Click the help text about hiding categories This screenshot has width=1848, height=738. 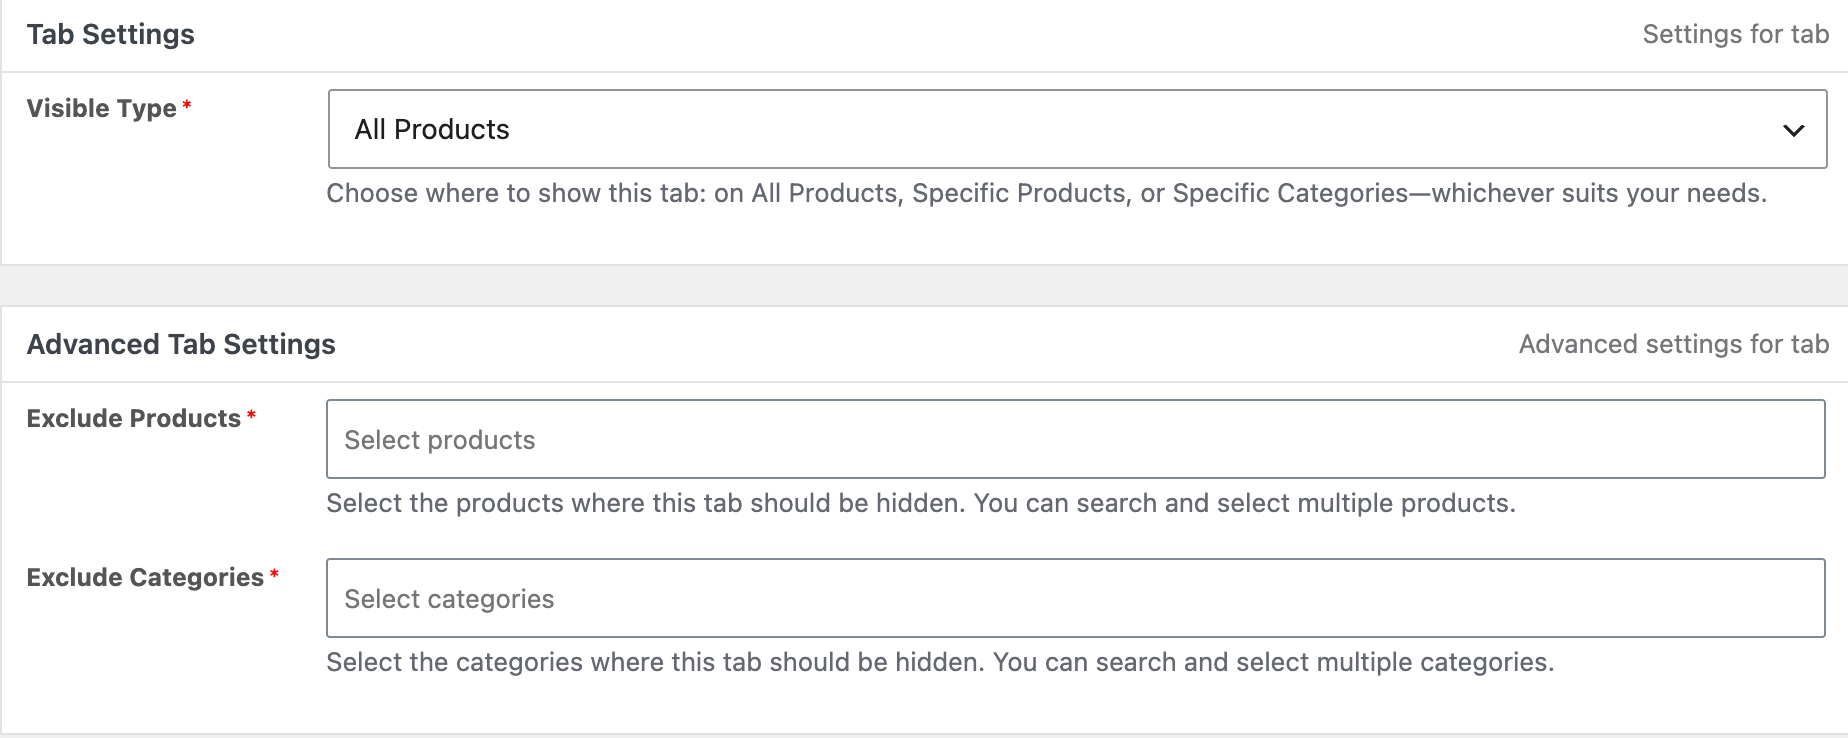[x=940, y=662]
